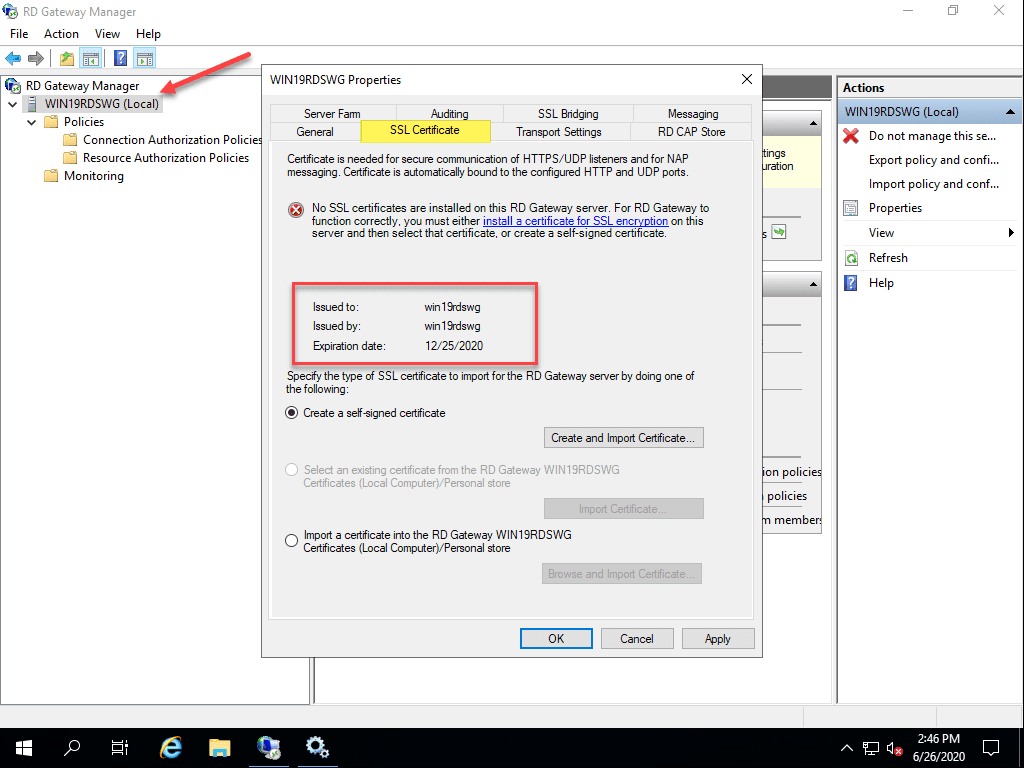Open the Help menu in menu bar
The image size is (1024, 768).
(x=148, y=34)
